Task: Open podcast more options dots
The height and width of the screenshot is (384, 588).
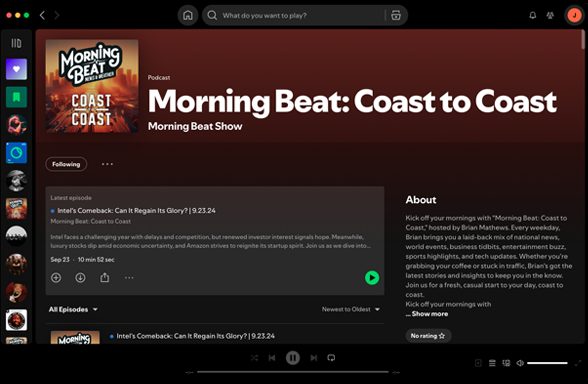Action: [x=107, y=164]
